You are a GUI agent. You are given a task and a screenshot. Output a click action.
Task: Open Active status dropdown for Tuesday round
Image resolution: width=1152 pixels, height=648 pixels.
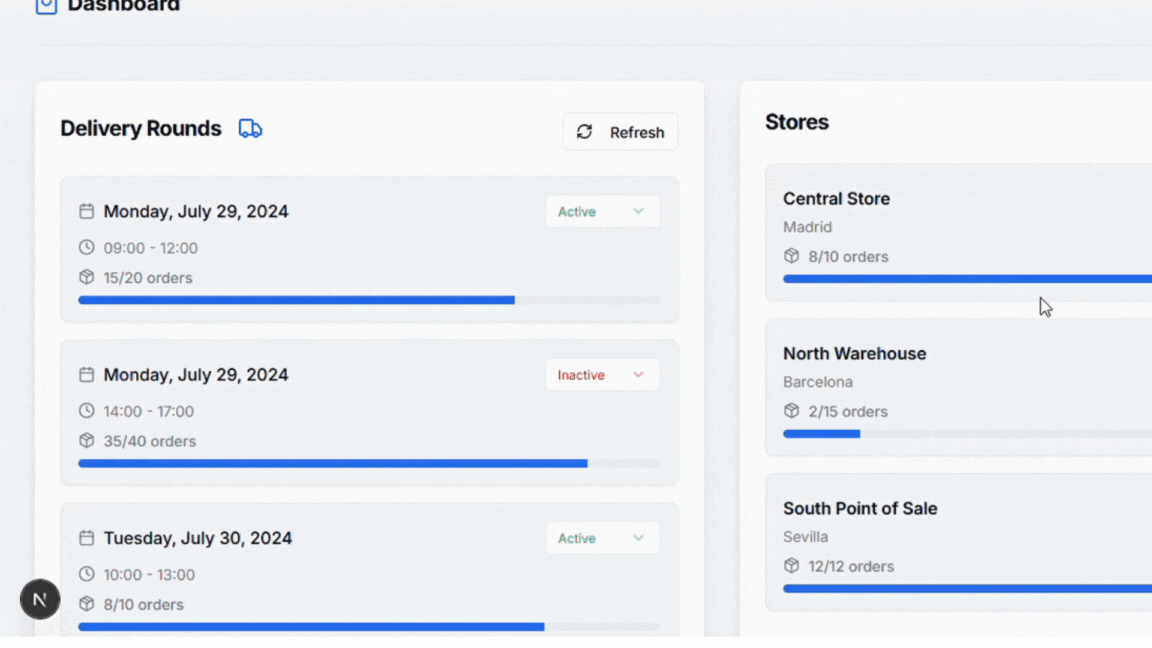click(602, 538)
